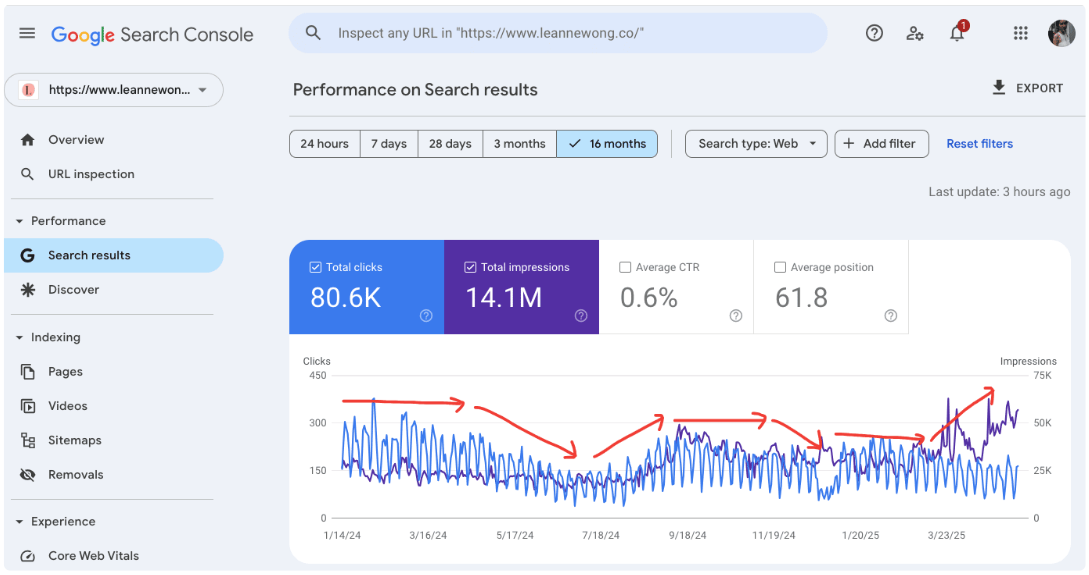Select the 7 days date range
This screenshot has width=1089, height=575.
point(389,144)
